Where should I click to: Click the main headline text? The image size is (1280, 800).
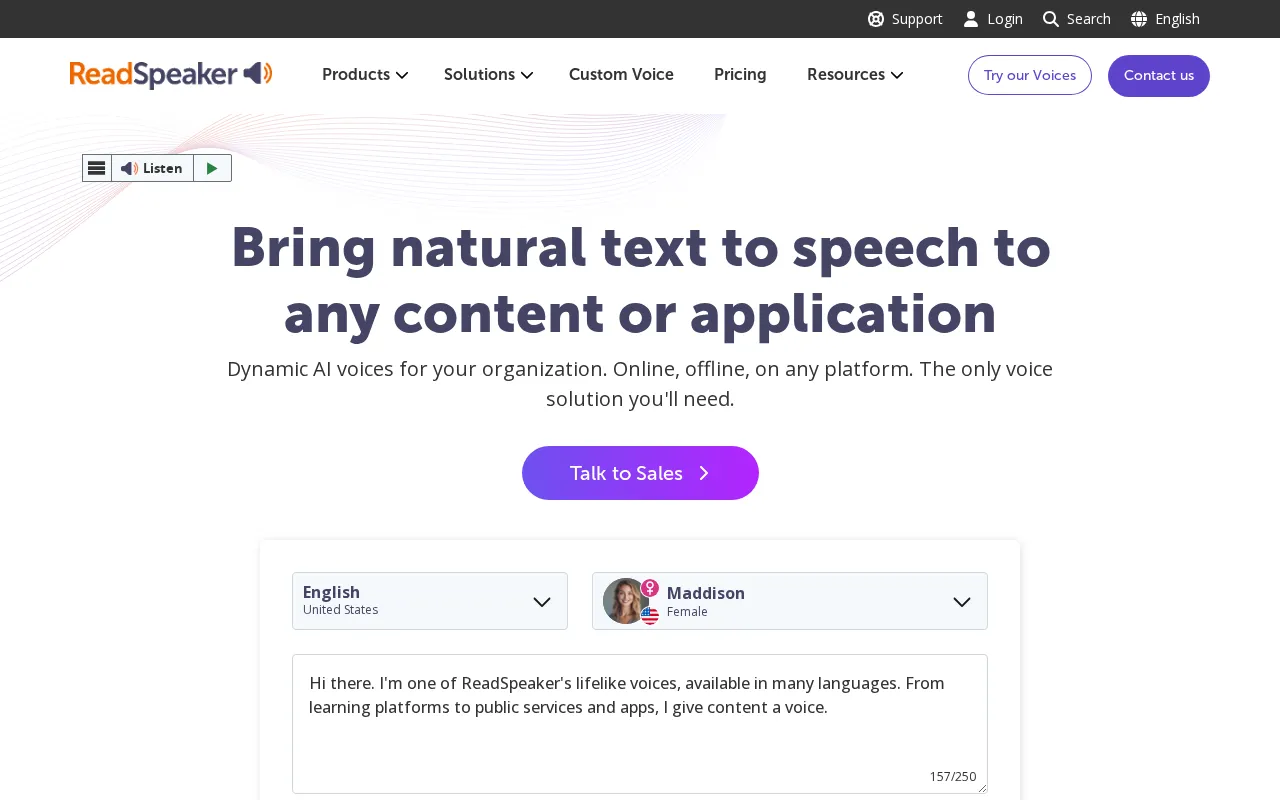click(640, 280)
